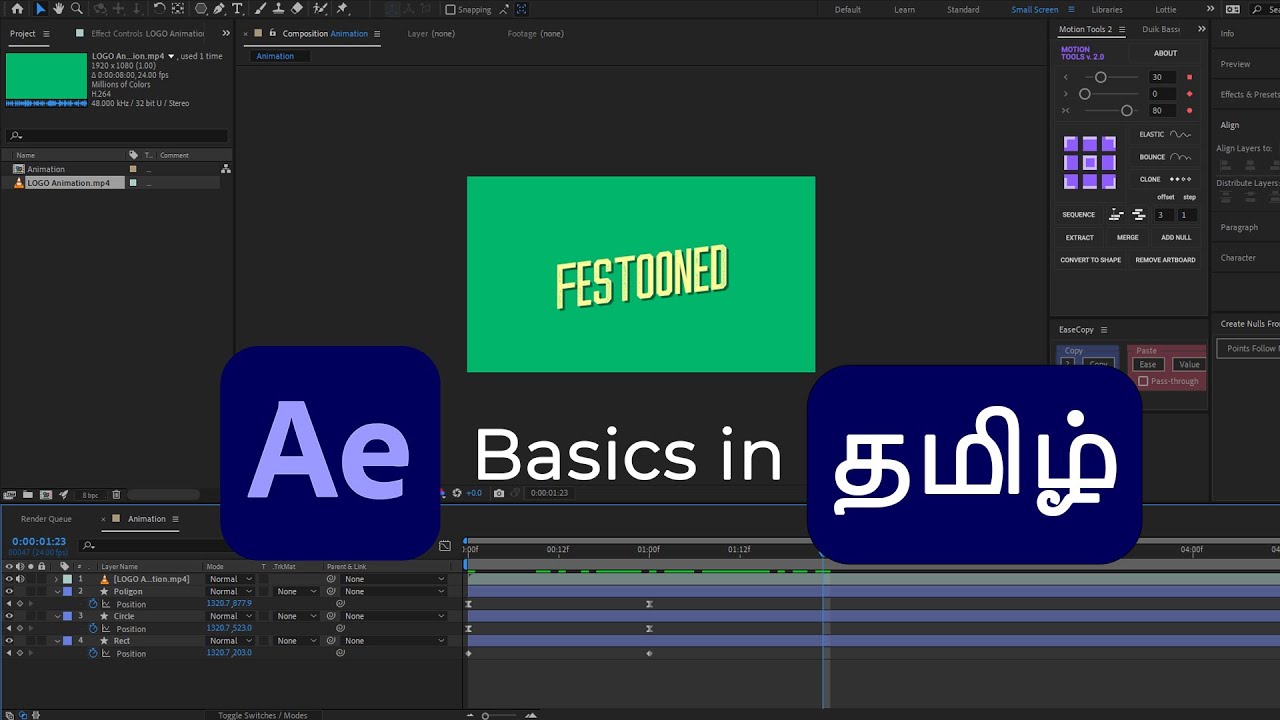This screenshot has height=720, width=1280.
Task: Select the Type tool
Action: tap(237, 9)
